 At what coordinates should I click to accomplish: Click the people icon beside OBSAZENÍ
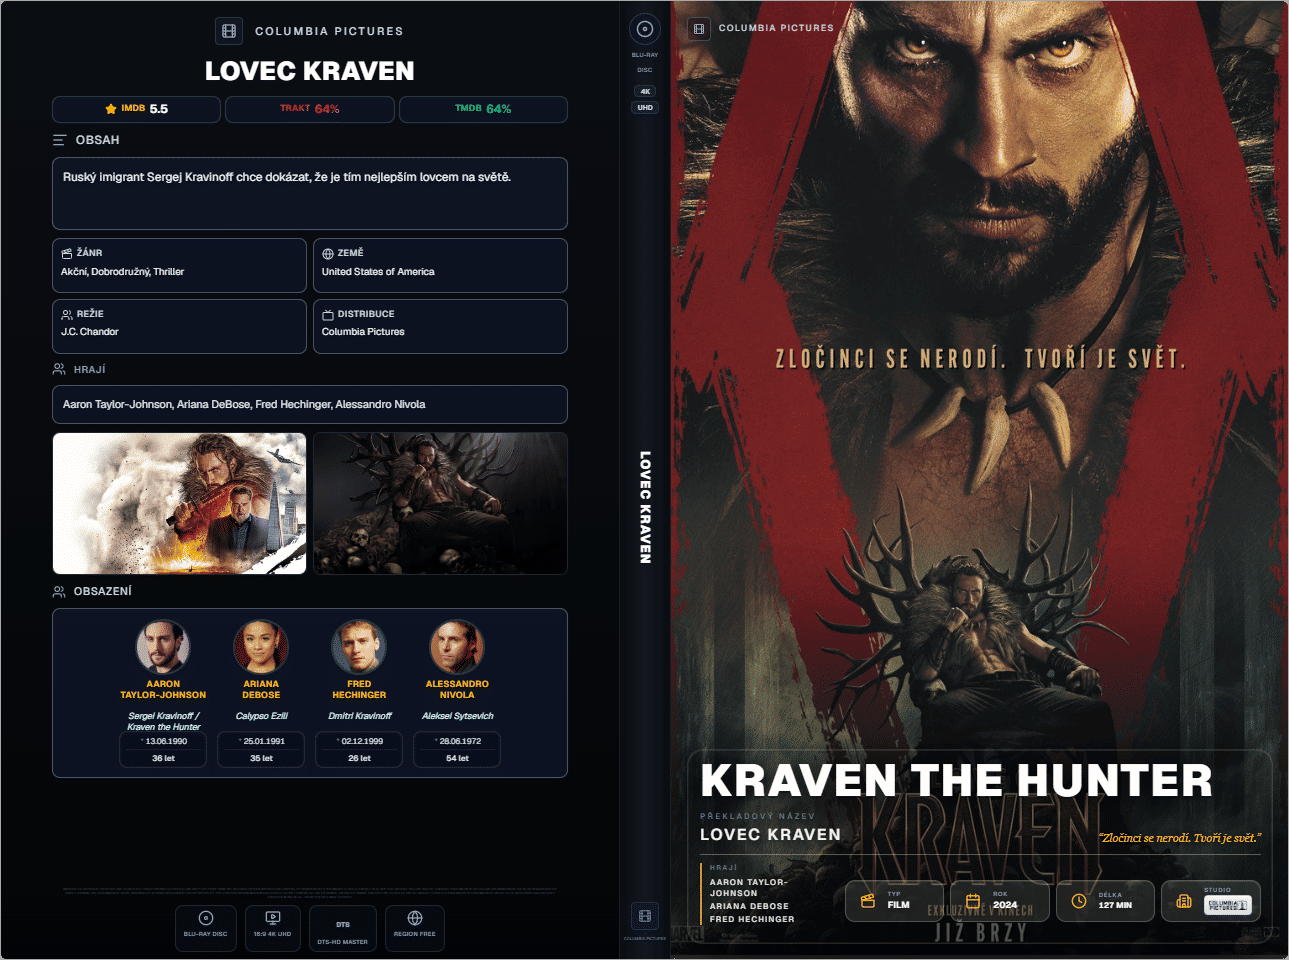59,591
